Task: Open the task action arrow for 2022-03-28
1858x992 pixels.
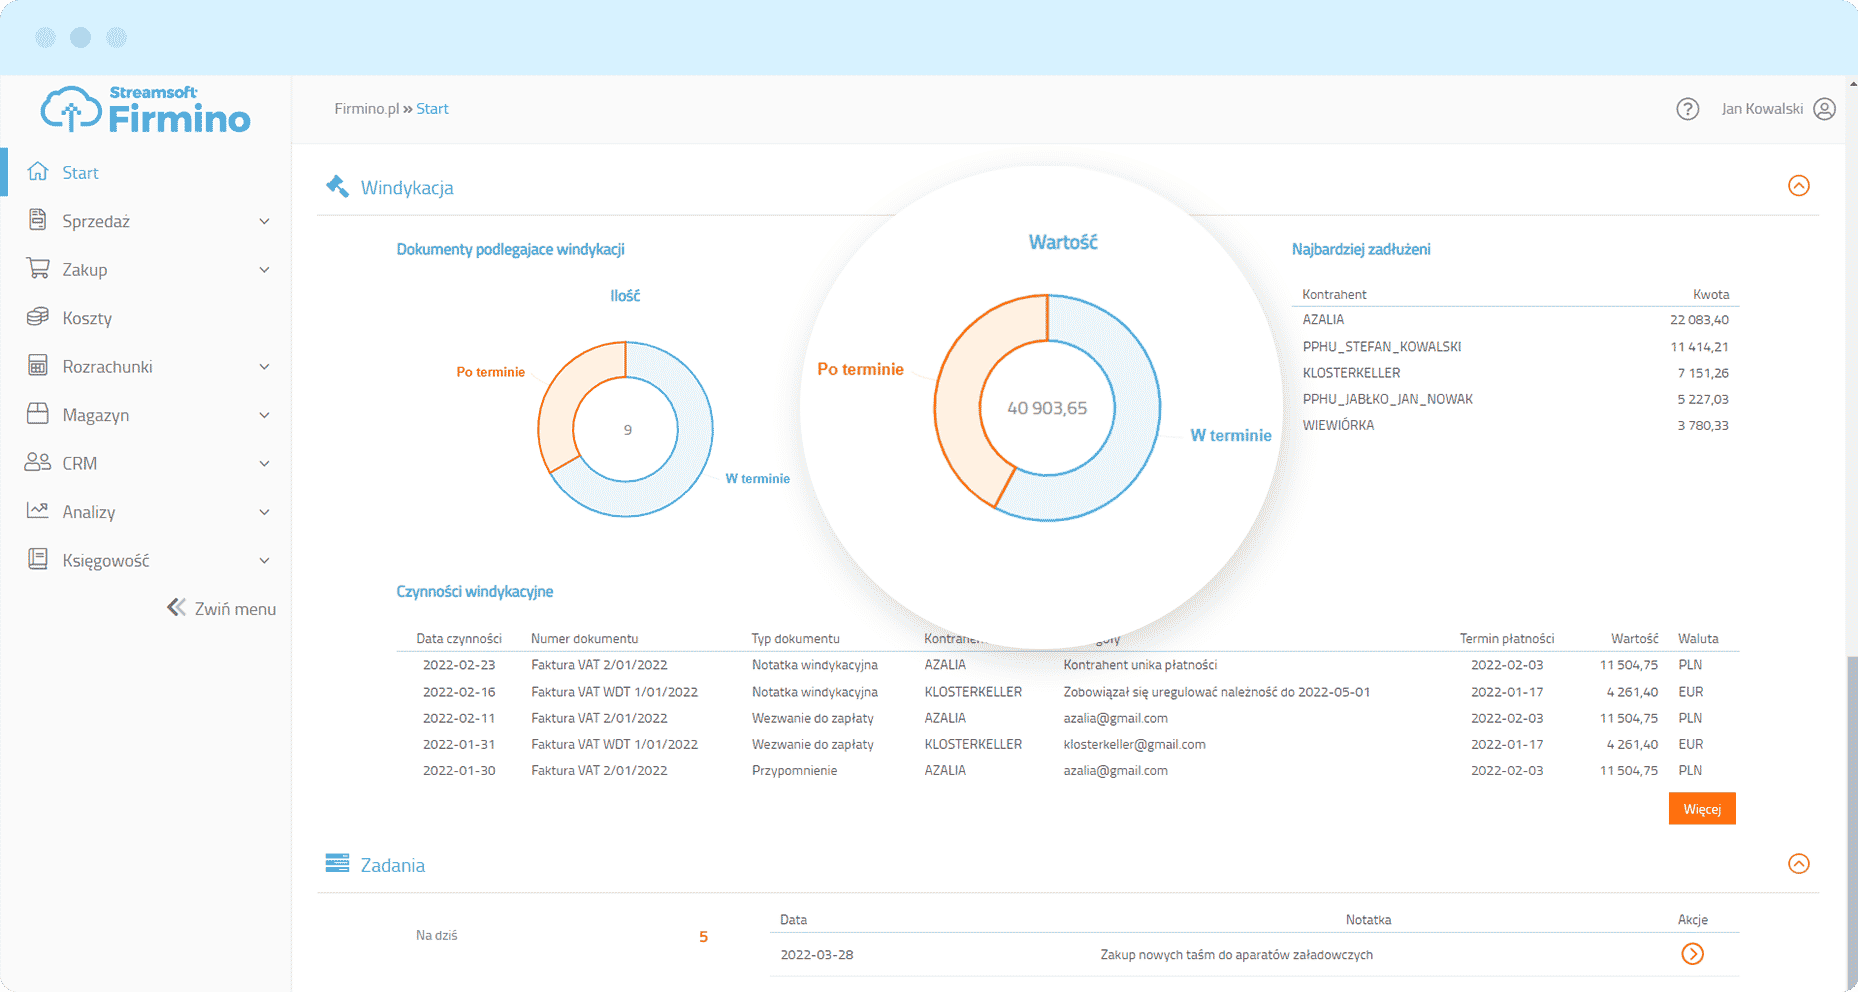Action: [1692, 954]
